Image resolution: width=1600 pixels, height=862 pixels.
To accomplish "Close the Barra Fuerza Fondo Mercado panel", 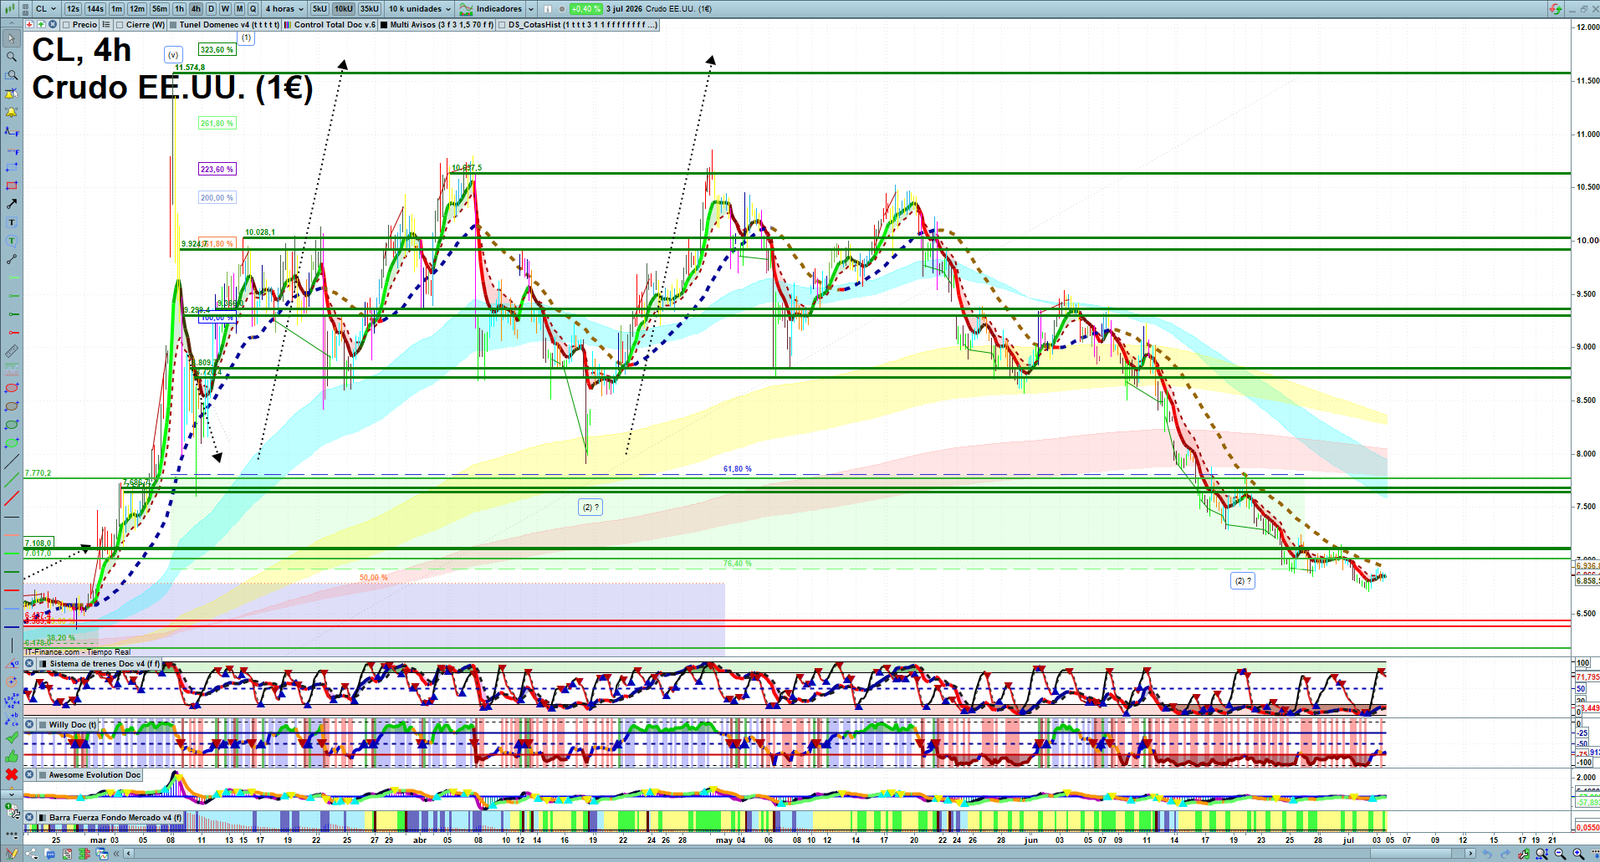I will click(x=29, y=817).
